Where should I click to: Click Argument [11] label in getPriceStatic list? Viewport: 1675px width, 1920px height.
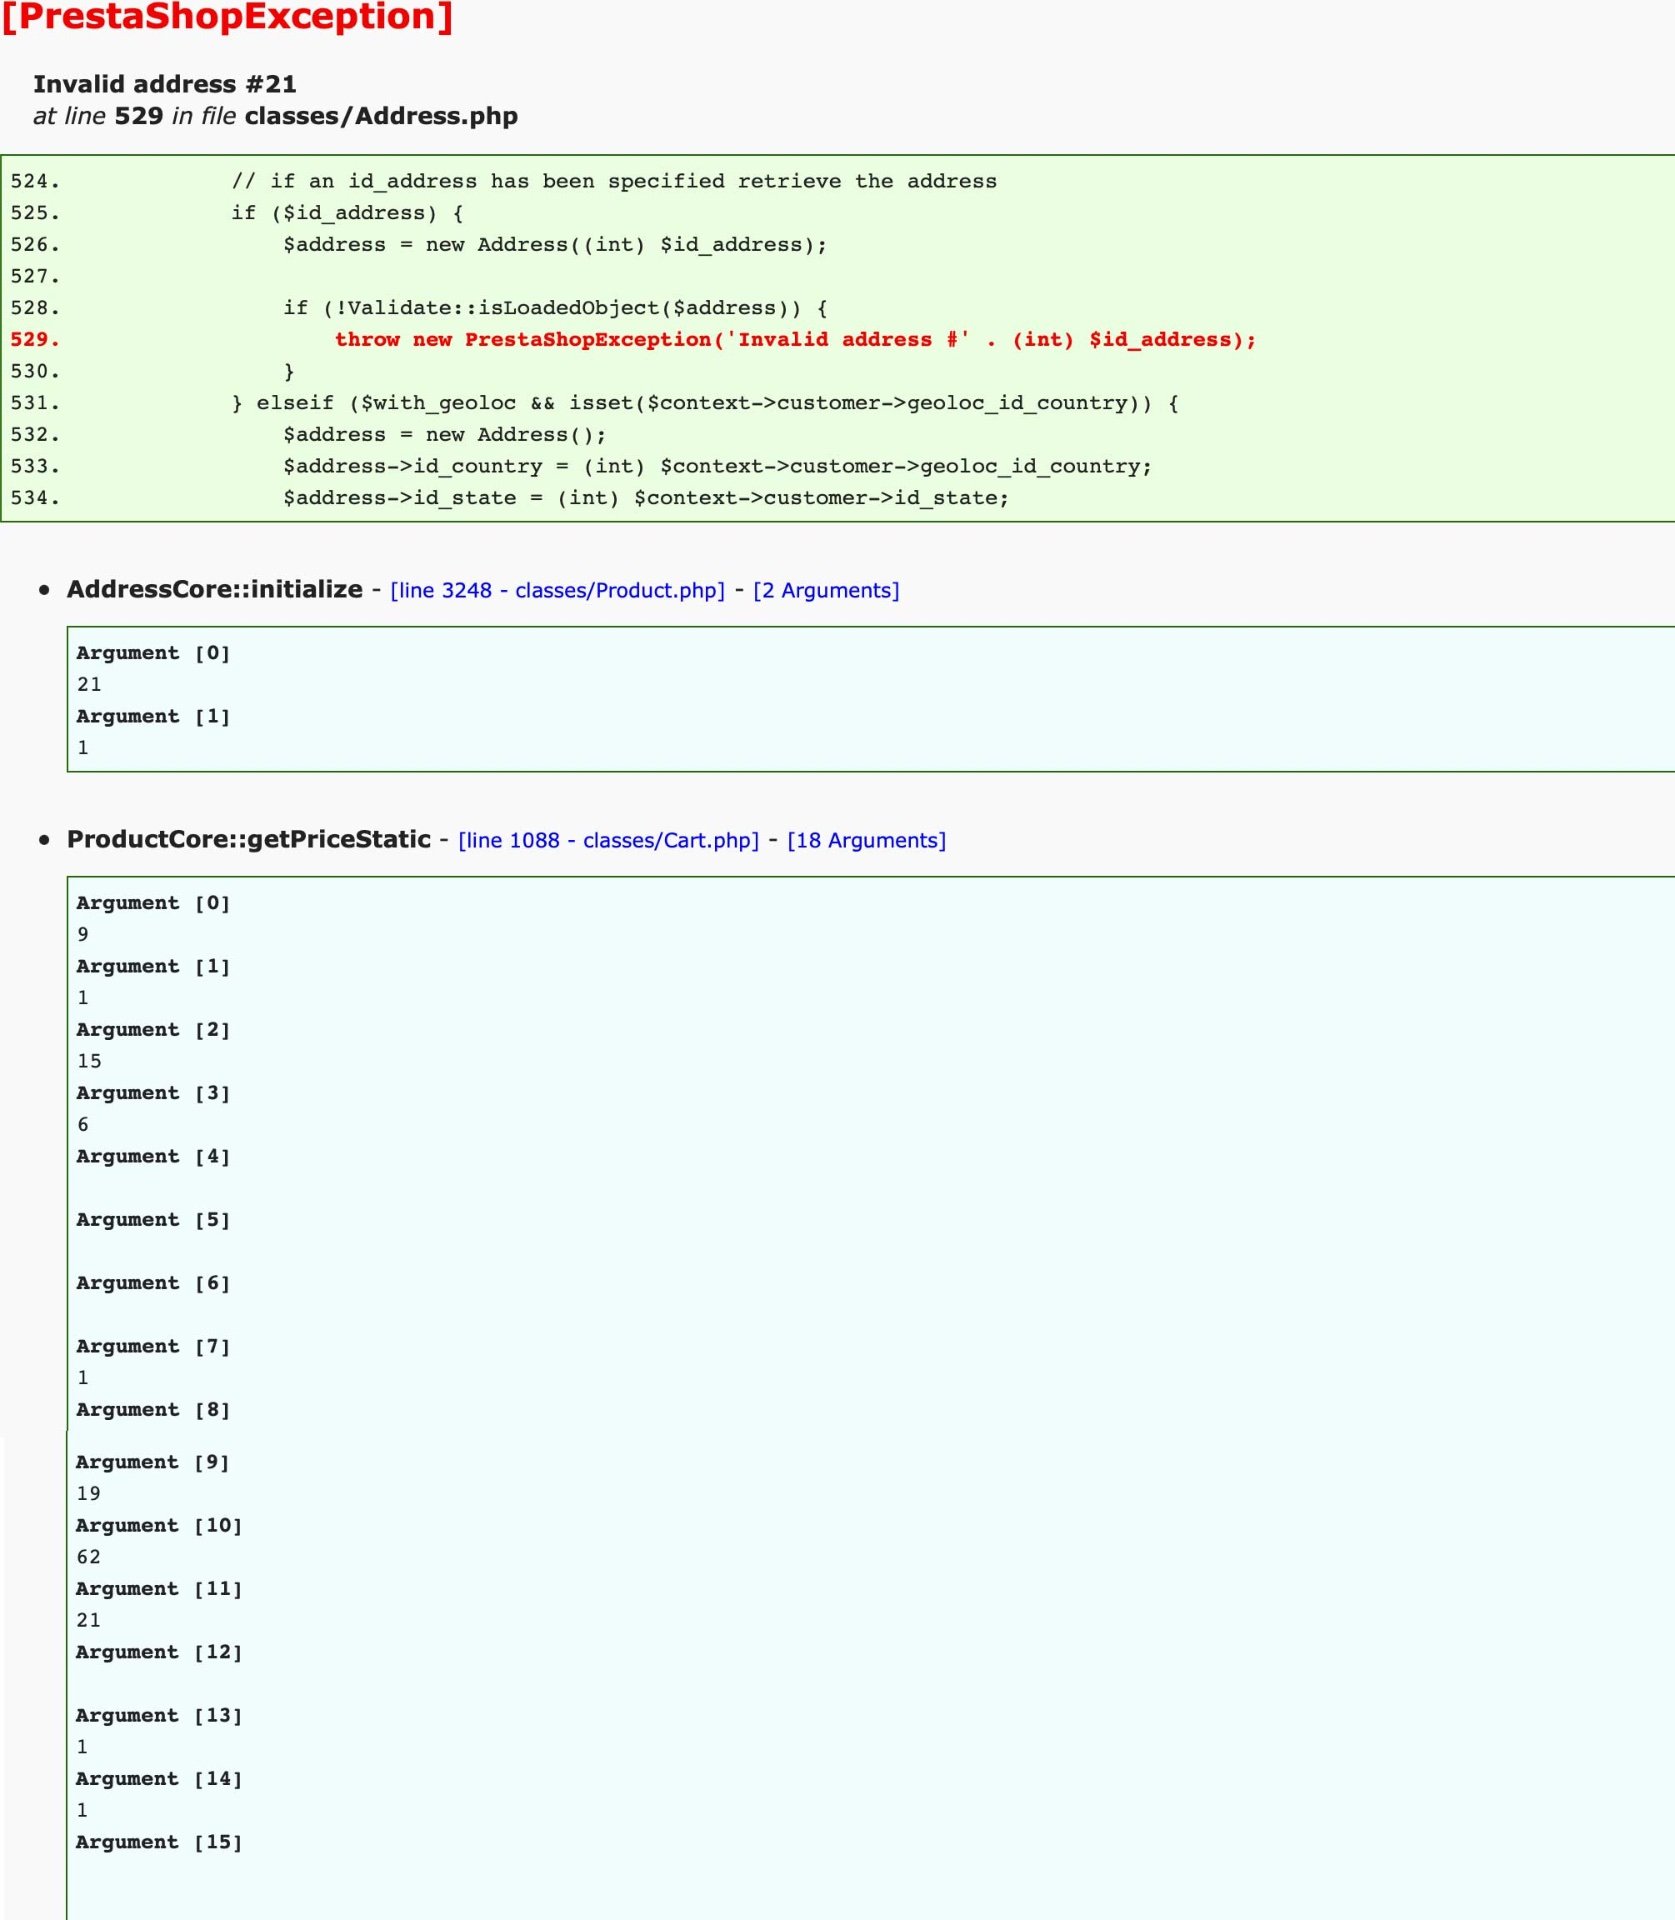click(x=159, y=1588)
